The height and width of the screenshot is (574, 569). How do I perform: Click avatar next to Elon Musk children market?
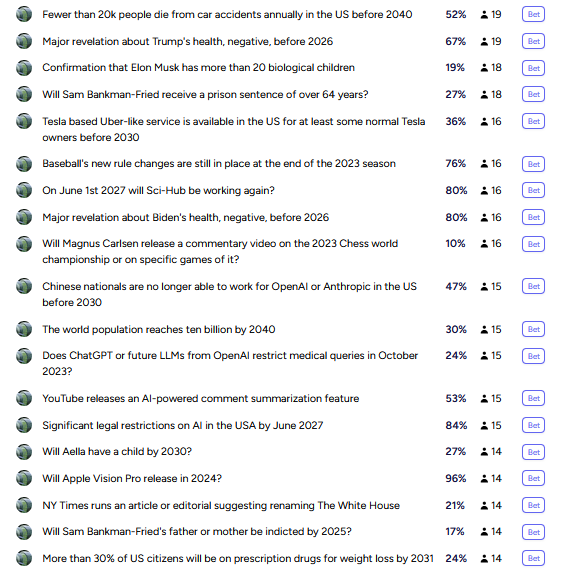click(24, 68)
